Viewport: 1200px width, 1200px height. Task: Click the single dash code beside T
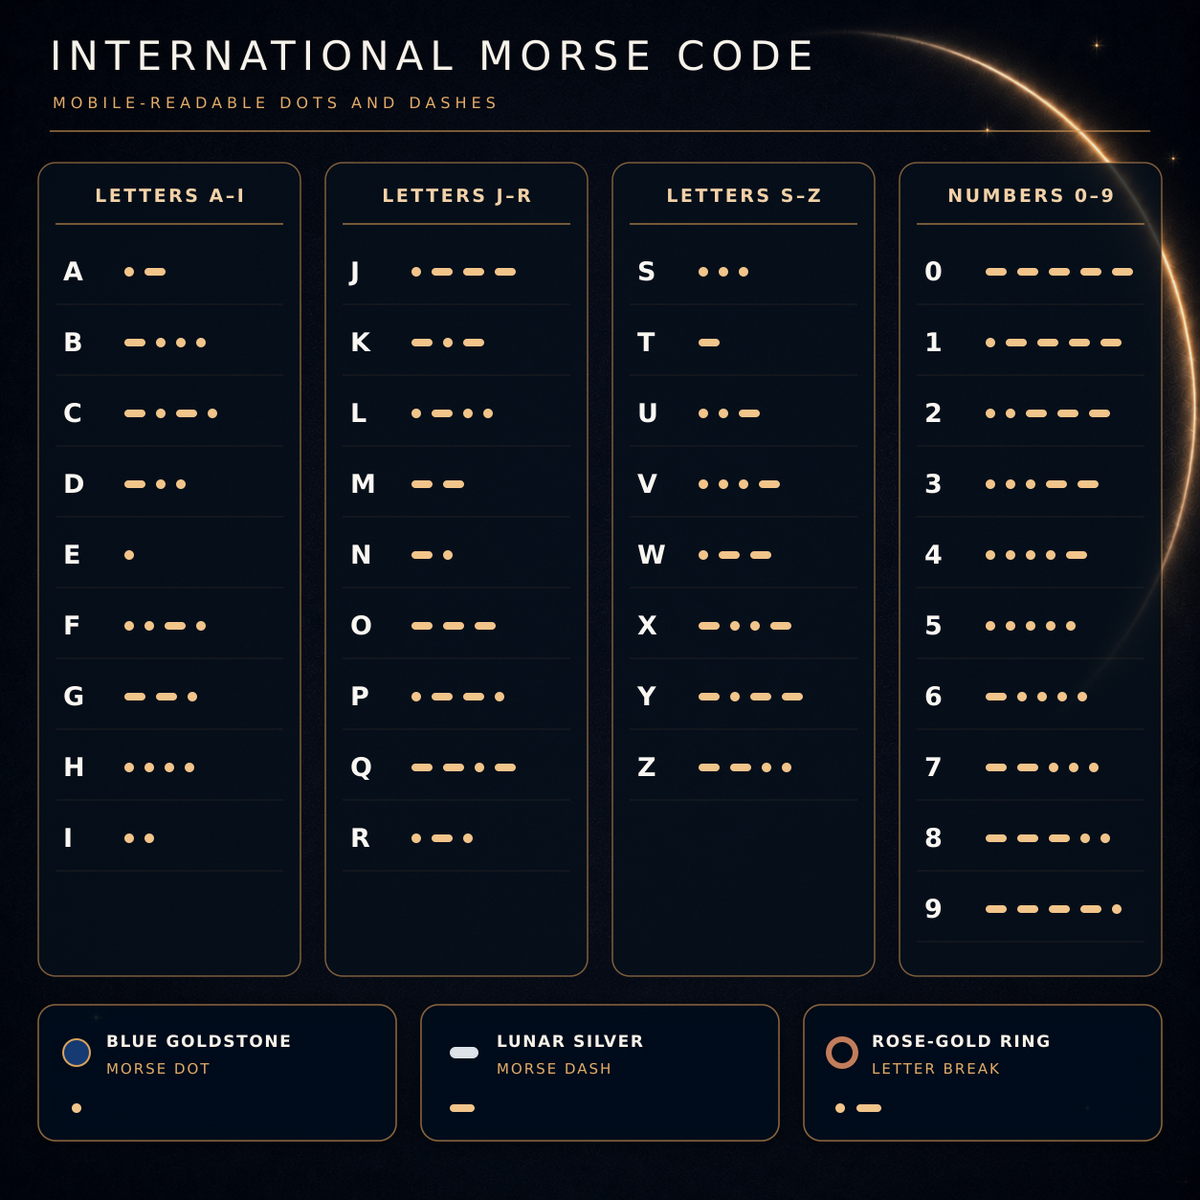(x=709, y=343)
